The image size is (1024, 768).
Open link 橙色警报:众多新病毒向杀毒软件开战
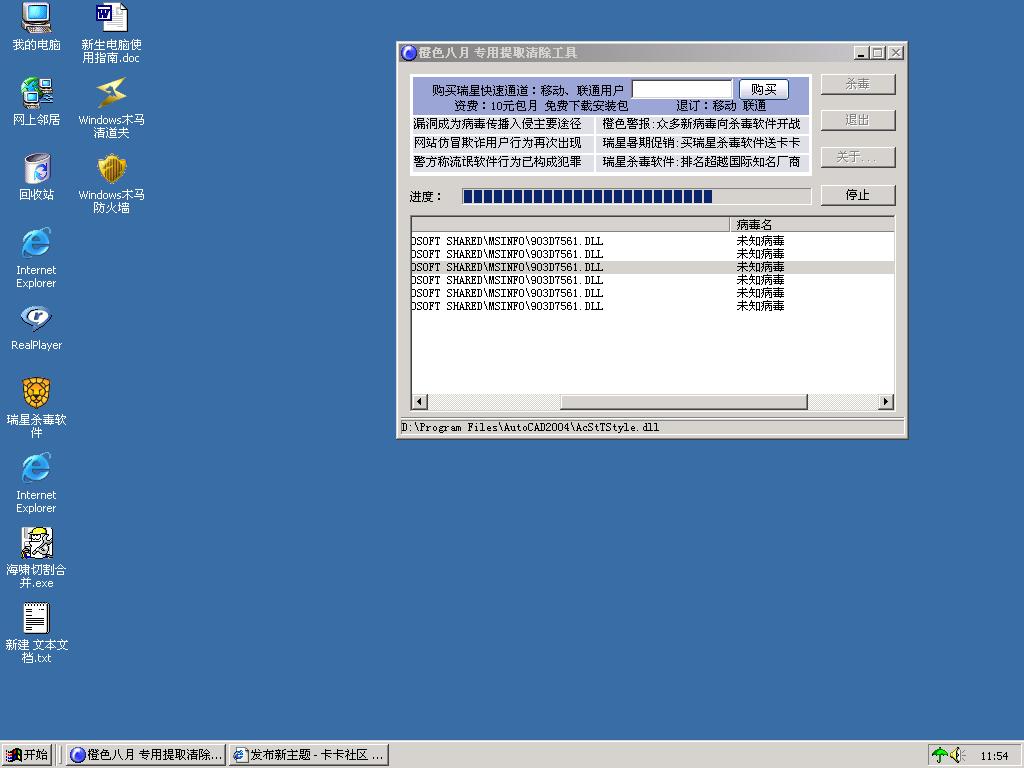pyautogui.click(x=701, y=124)
